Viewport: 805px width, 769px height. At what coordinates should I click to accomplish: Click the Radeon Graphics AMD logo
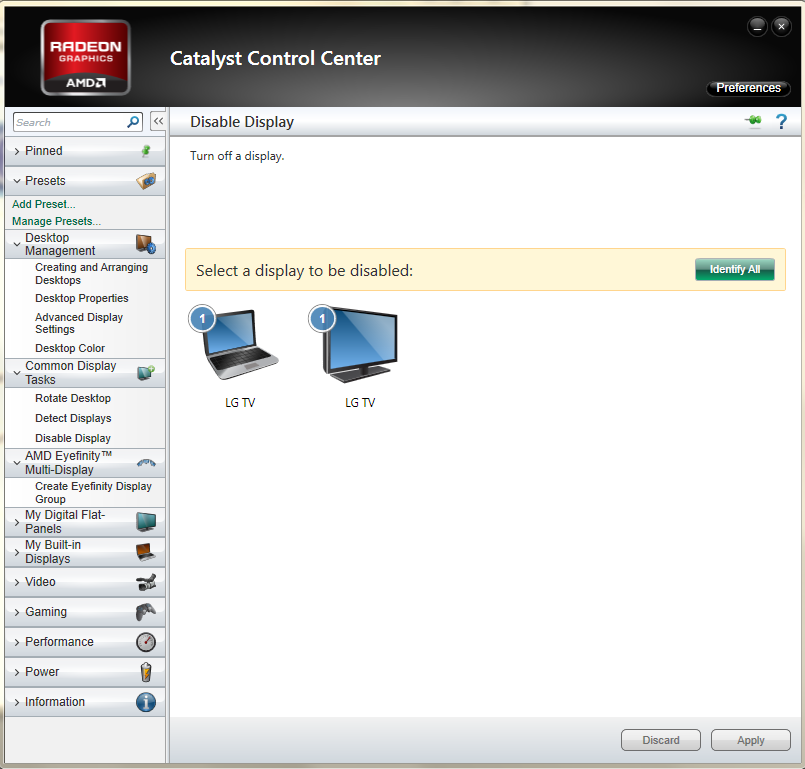[x=85, y=57]
